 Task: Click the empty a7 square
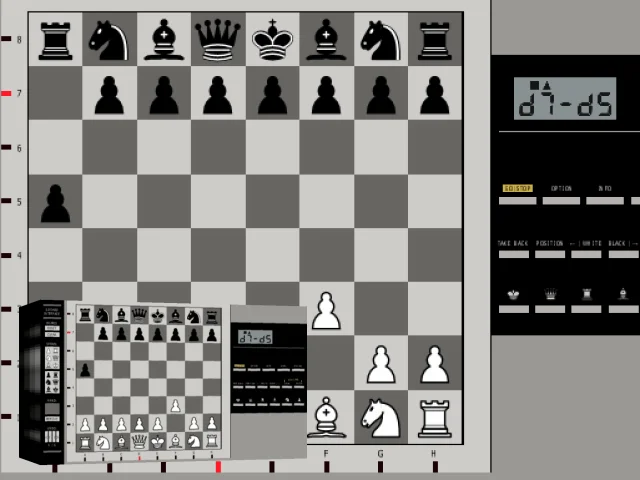tap(56, 93)
